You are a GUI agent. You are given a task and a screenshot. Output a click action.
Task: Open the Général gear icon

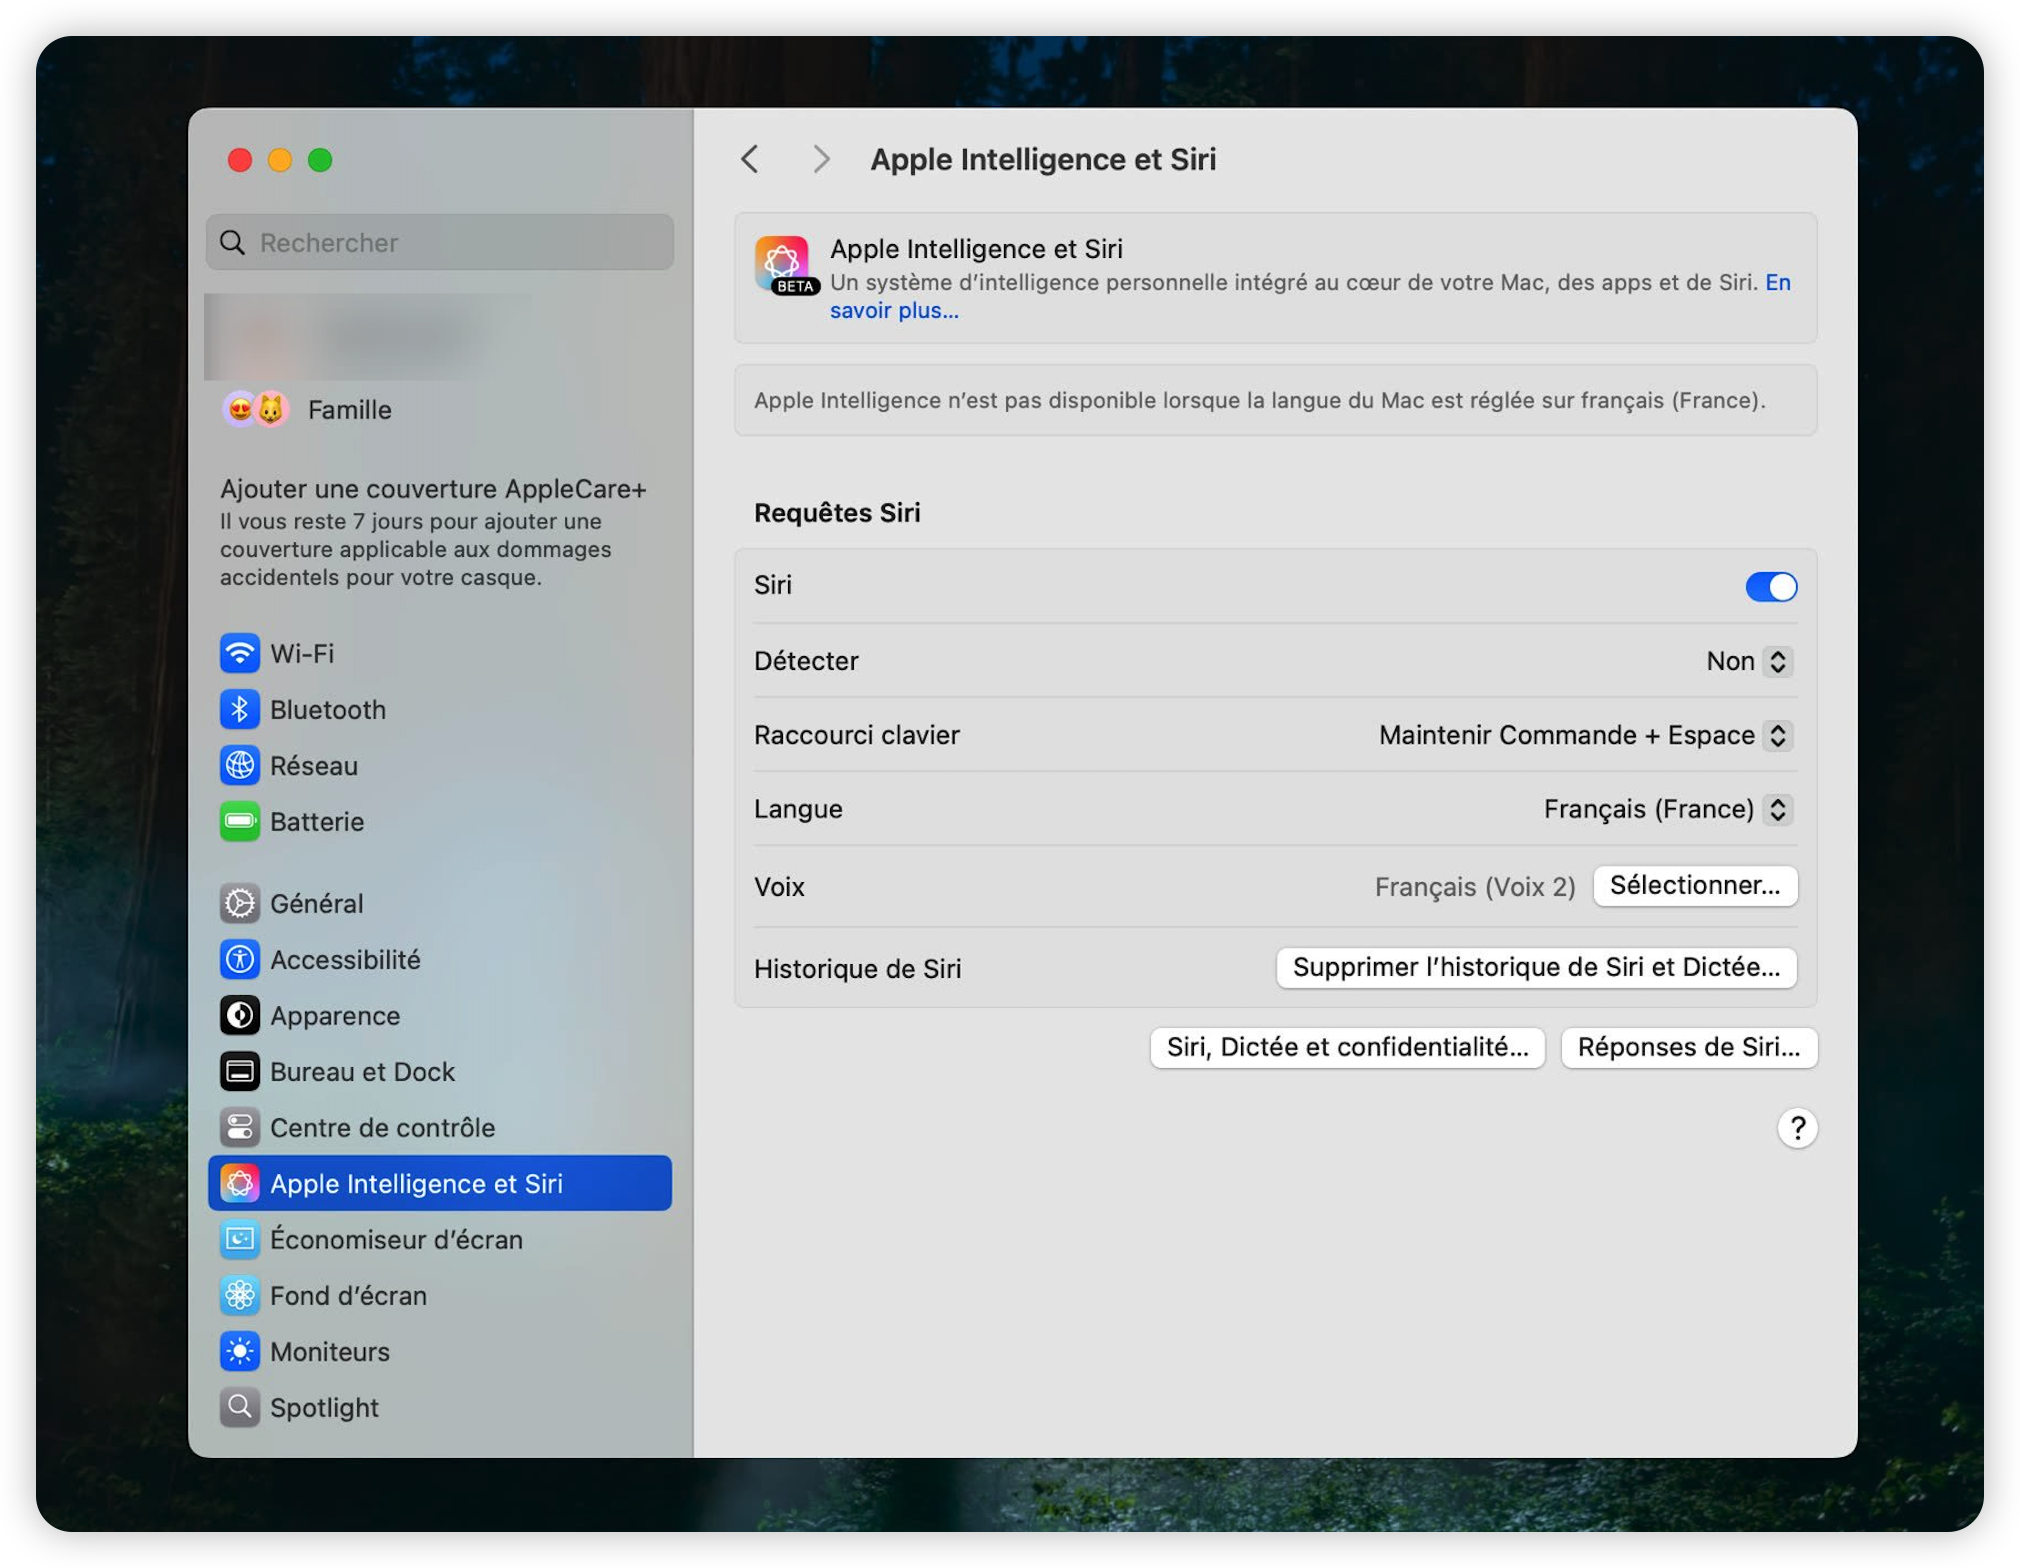(239, 904)
